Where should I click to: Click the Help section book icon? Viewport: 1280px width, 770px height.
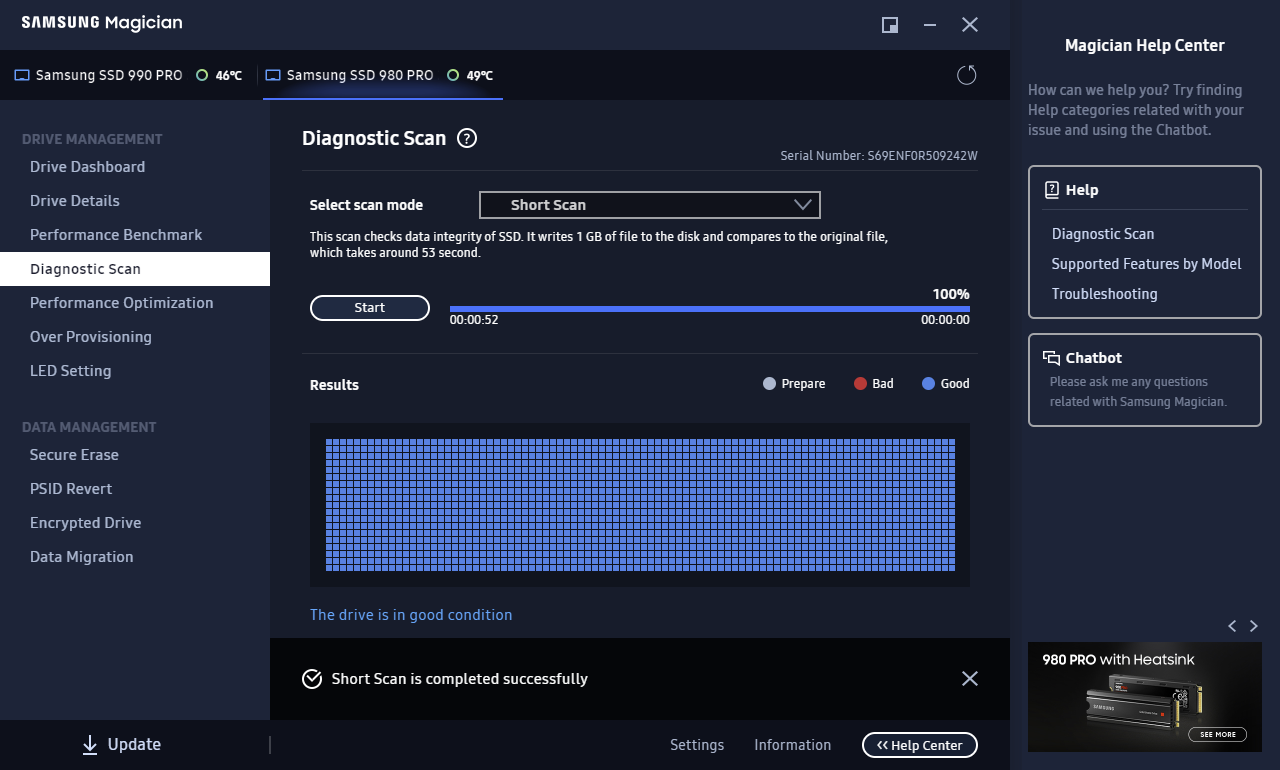tap(1051, 190)
